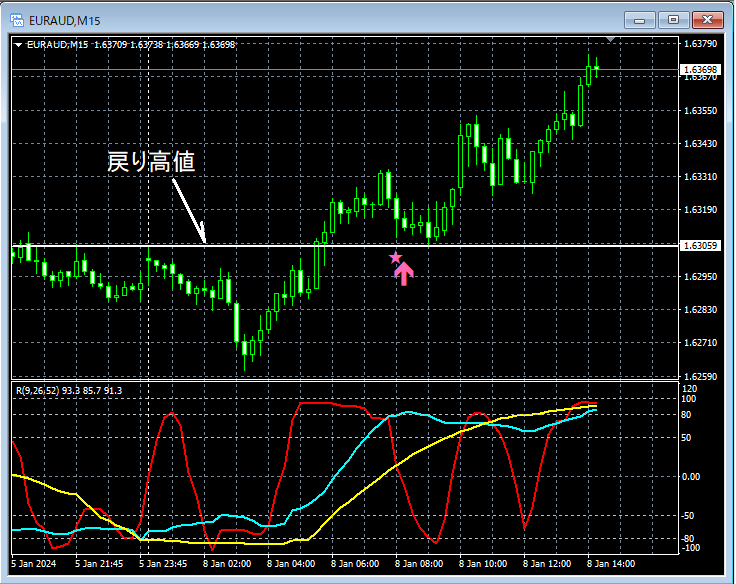Select the pink up arrow signal

[x=404, y=274]
